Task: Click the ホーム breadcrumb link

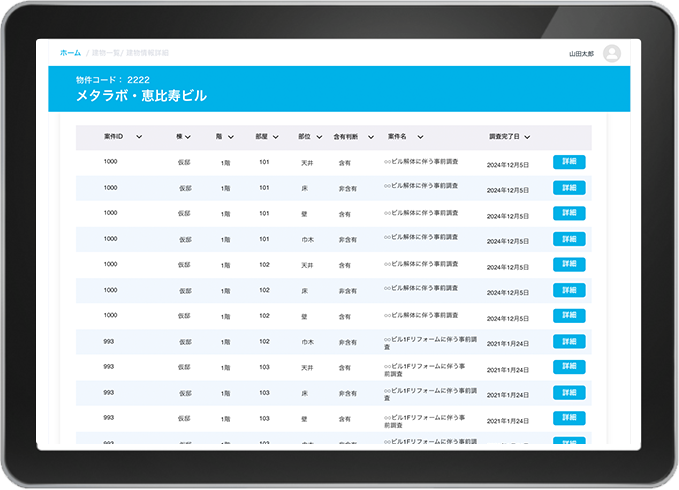Action: tap(71, 53)
